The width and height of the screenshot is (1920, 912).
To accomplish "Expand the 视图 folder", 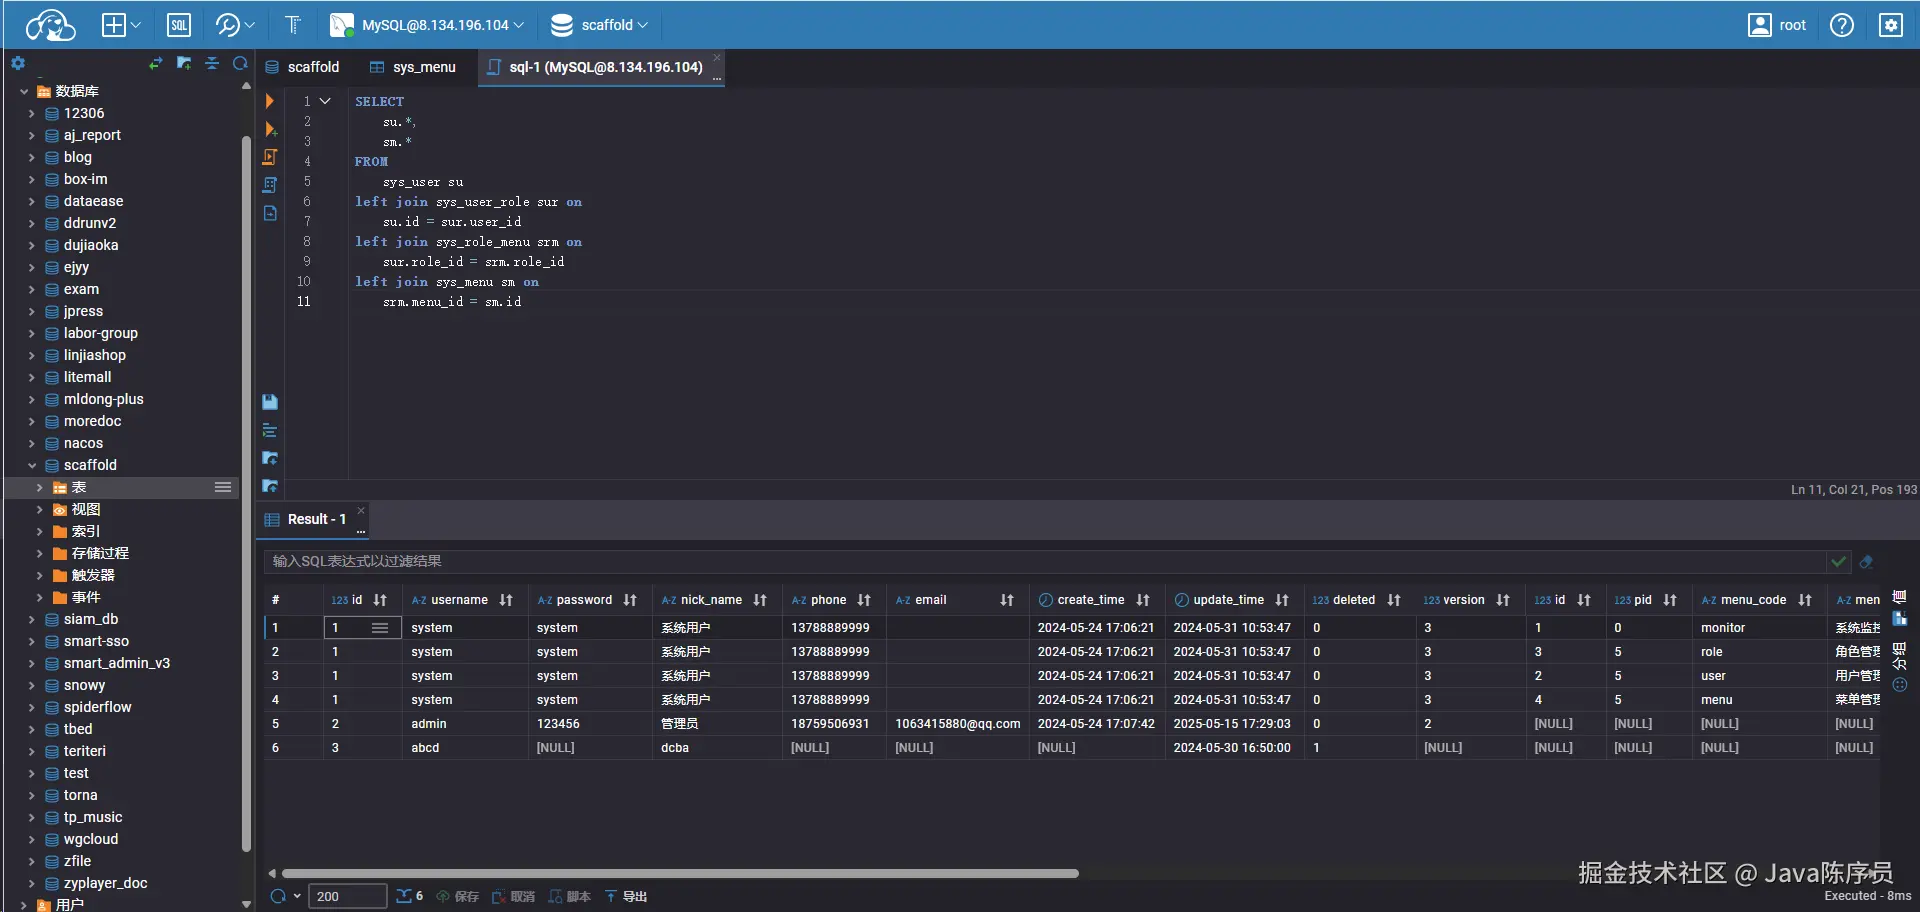I will (39, 509).
